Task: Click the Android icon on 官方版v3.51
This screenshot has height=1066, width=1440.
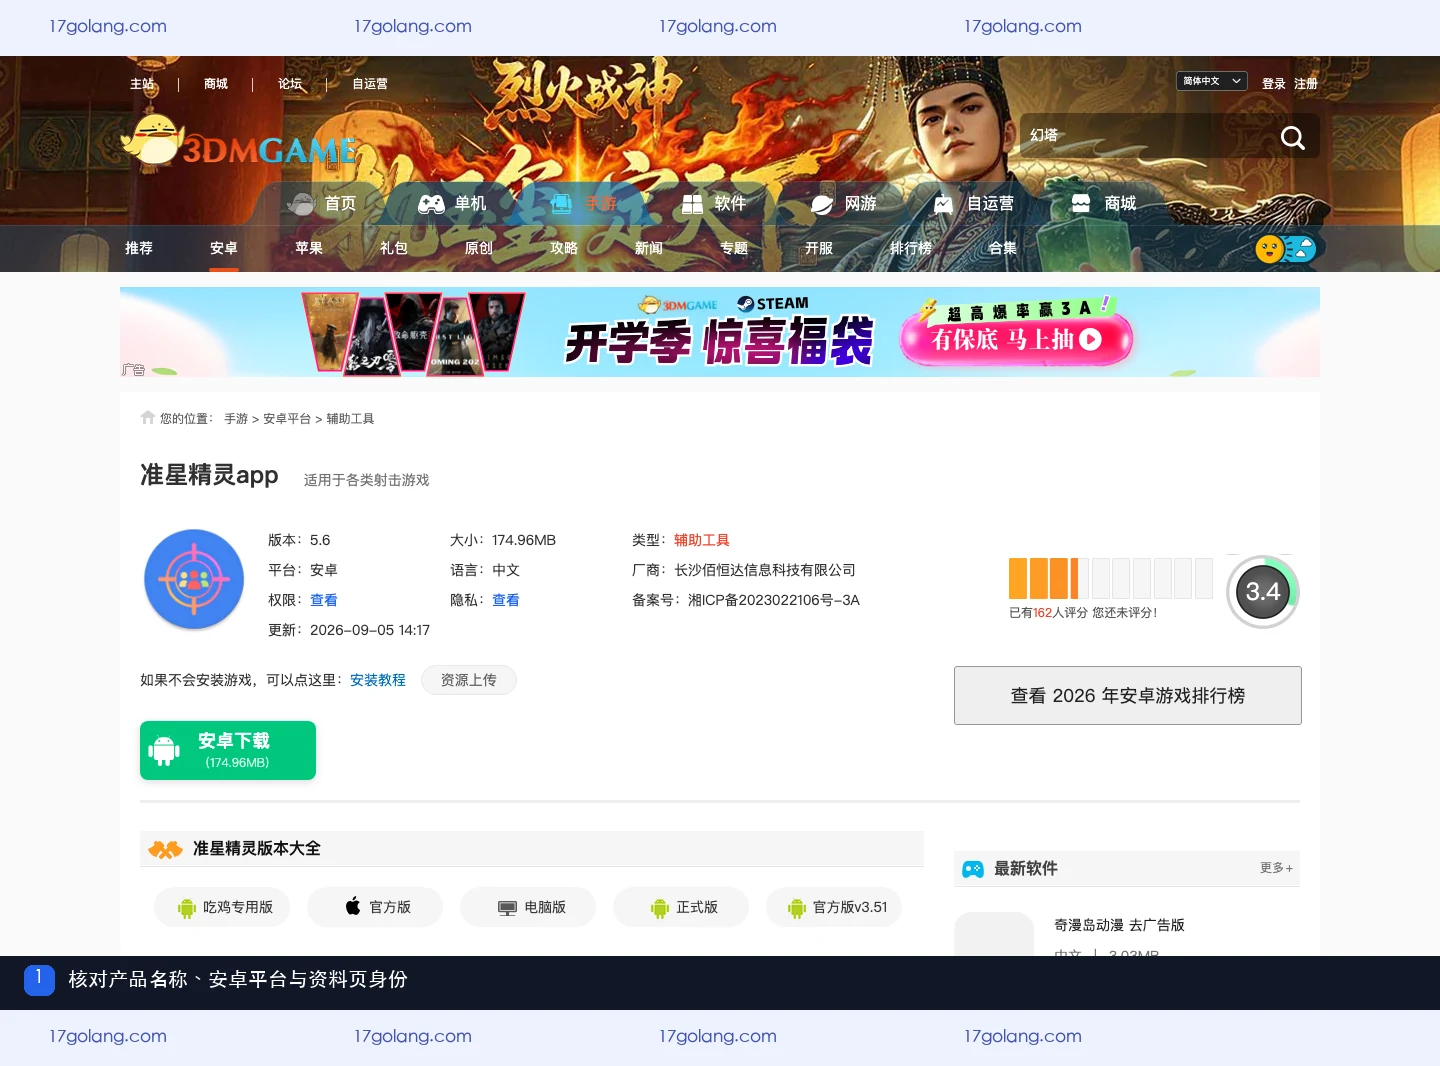Action: [x=797, y=908]
